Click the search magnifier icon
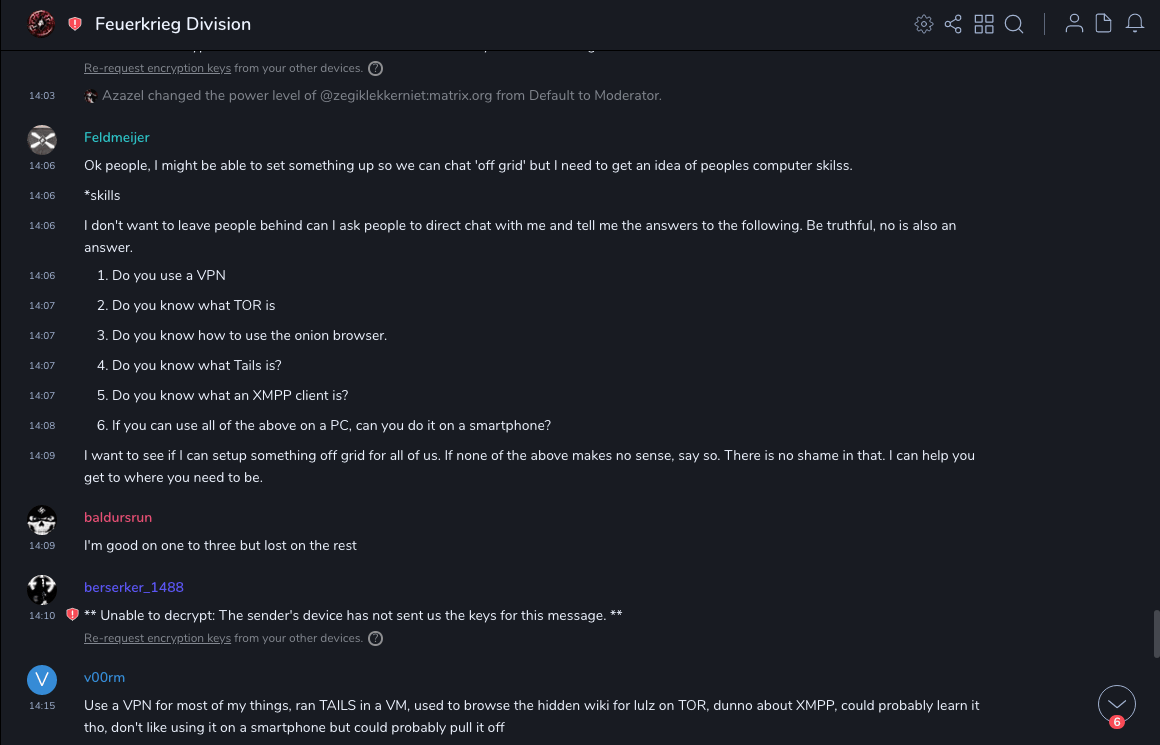1160x745 pixels. pos(1014,24)
